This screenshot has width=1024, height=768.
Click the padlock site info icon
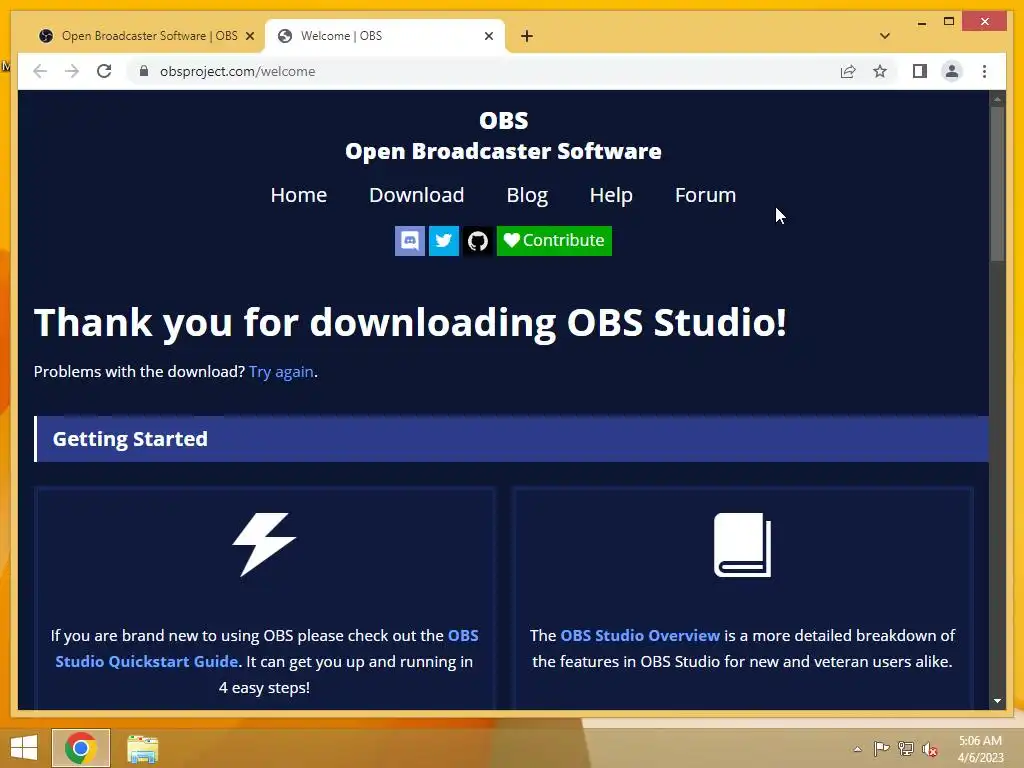pos(144,71)
